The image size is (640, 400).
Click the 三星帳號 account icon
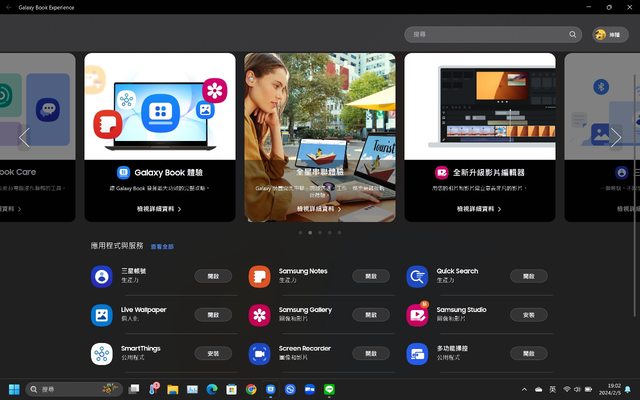[x=101, y=277]
